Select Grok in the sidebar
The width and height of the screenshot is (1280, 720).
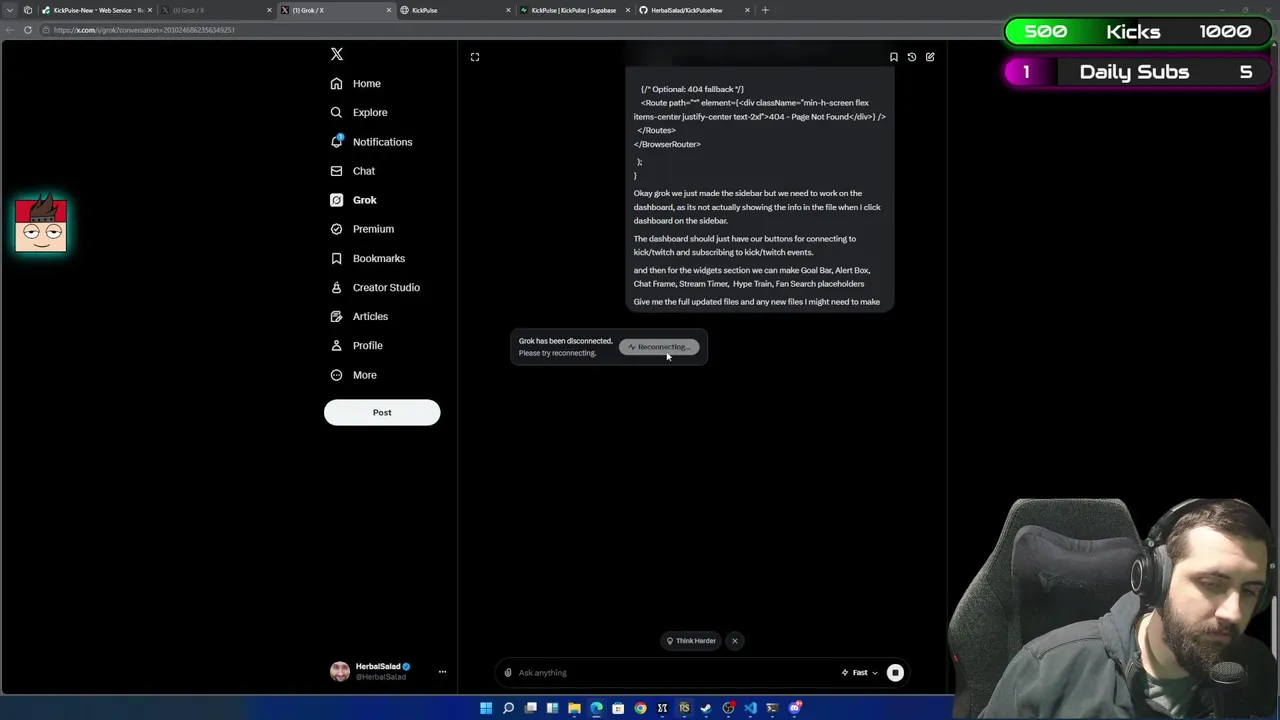click(x=354, y=200)
